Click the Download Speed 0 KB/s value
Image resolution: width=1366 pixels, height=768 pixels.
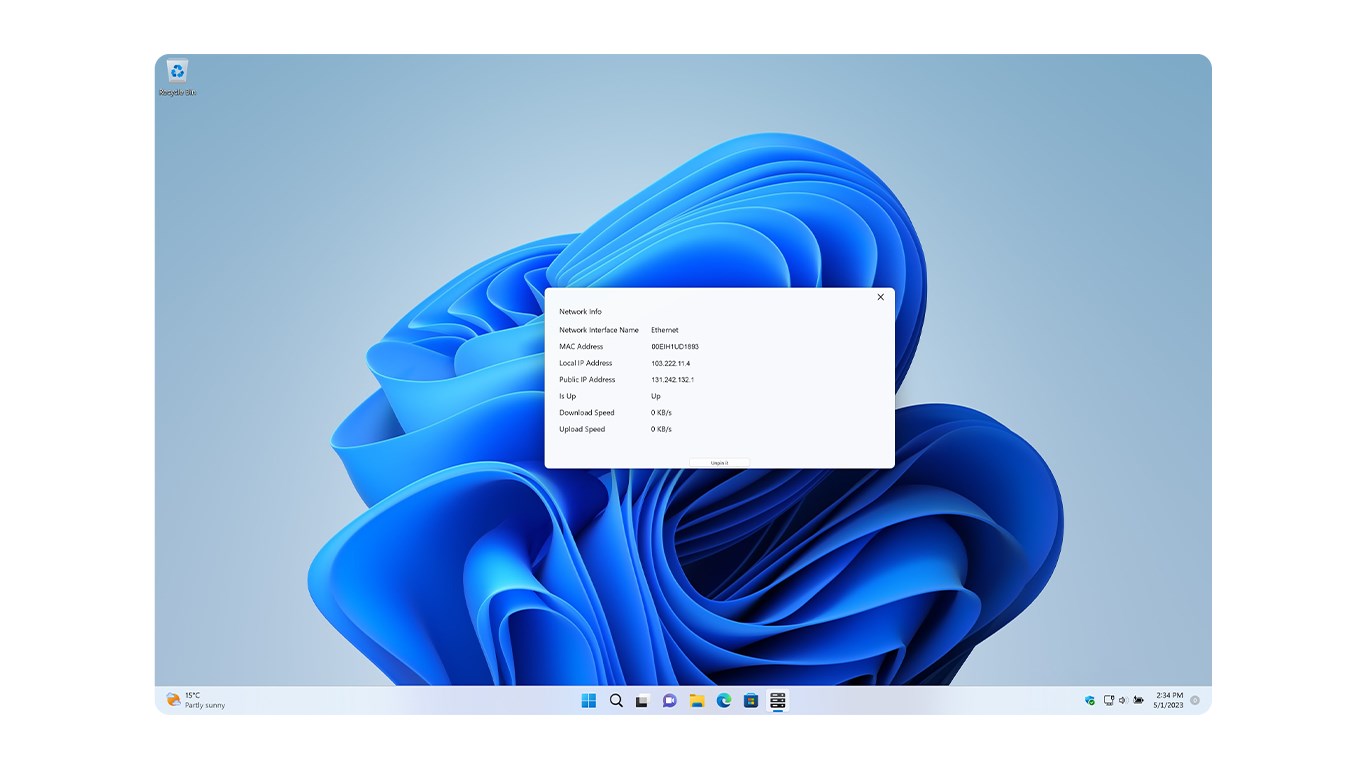click(662, 413)
